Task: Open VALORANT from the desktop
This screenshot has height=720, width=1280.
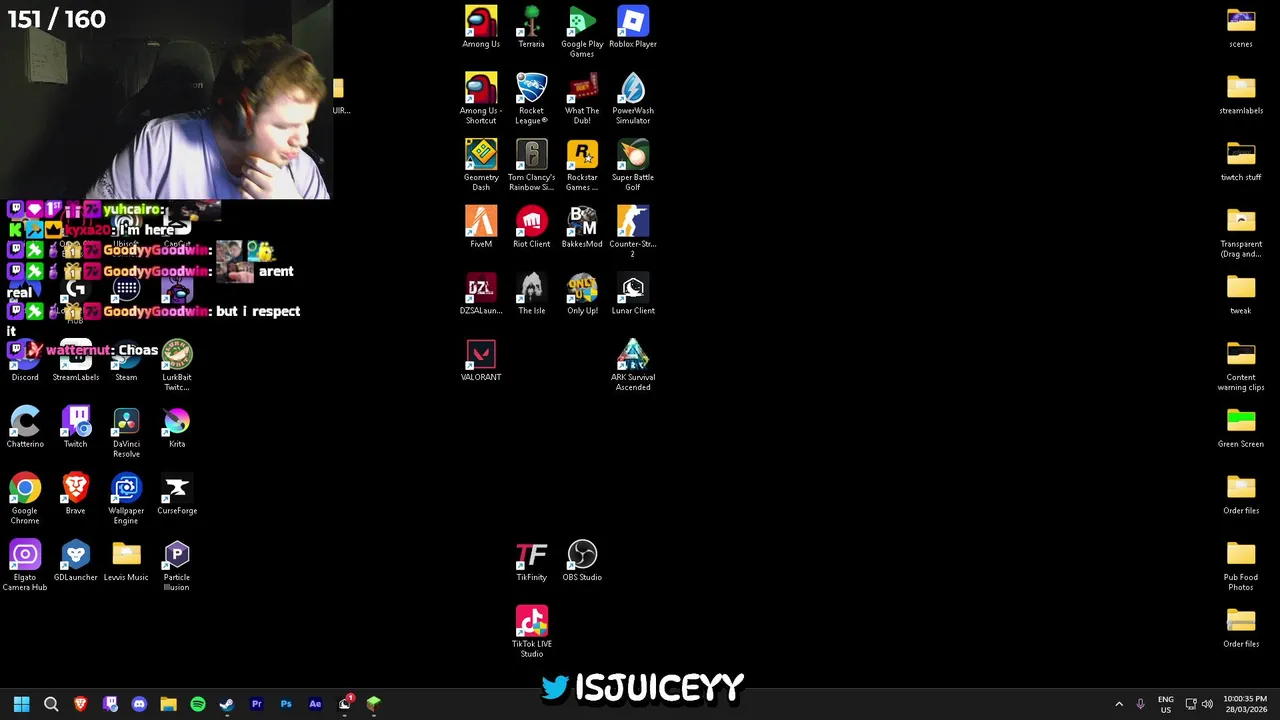Action: pos(481,361)
